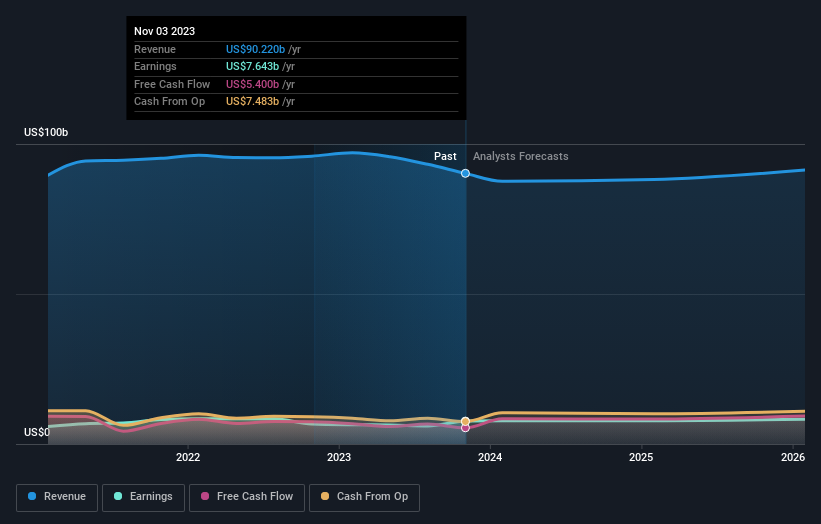Toggle the Free Cash Flow legend button

[x=247, y=497]
